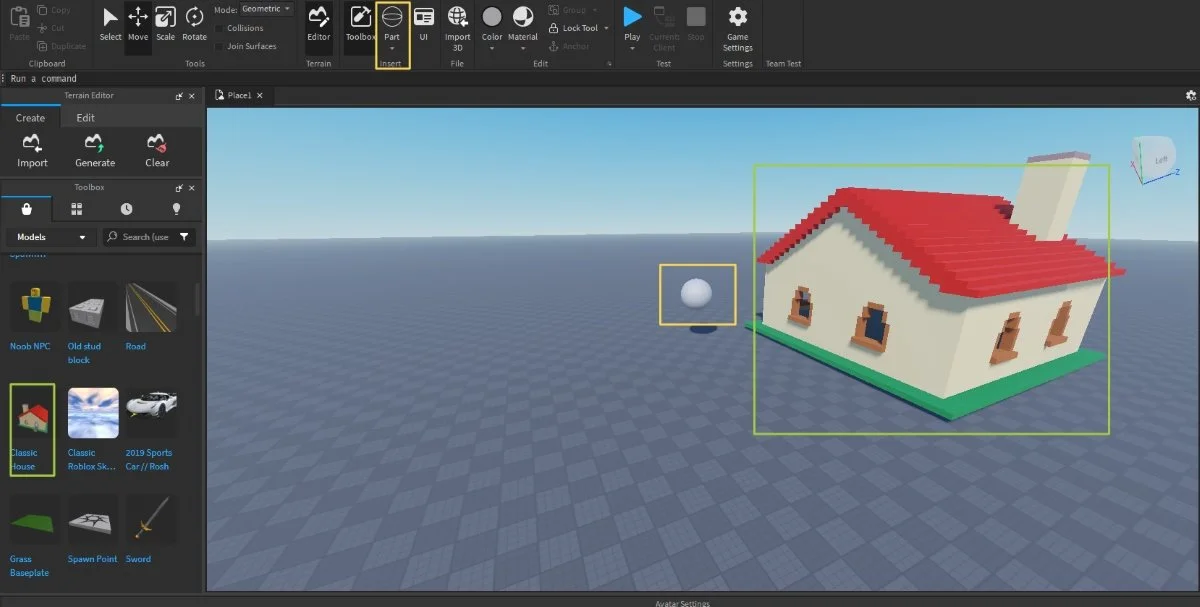Click the Anchor tool
The width and height of the screenshot is (1200, 607).
point(569,46)
